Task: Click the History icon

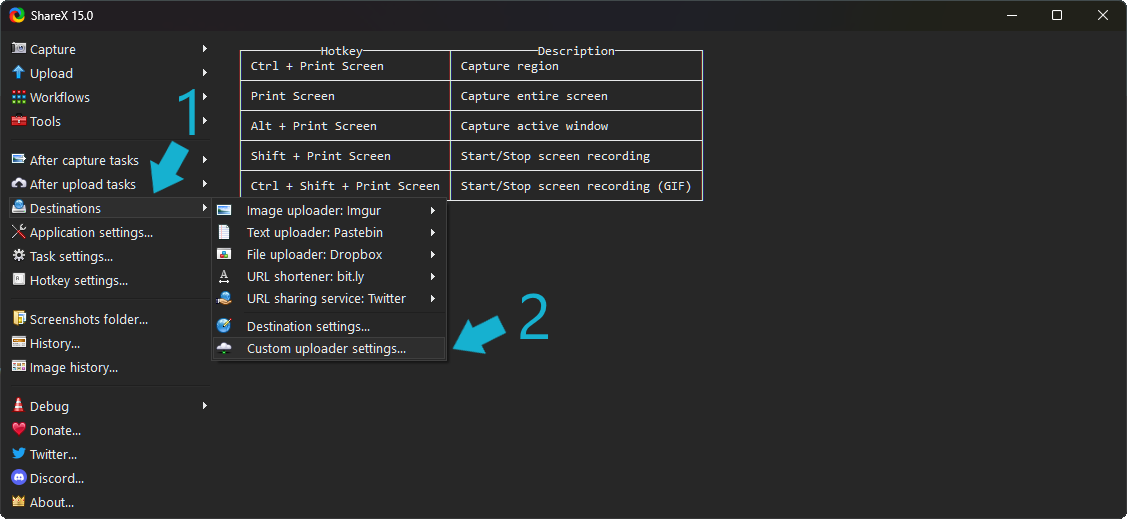Action: pos(19,343)
